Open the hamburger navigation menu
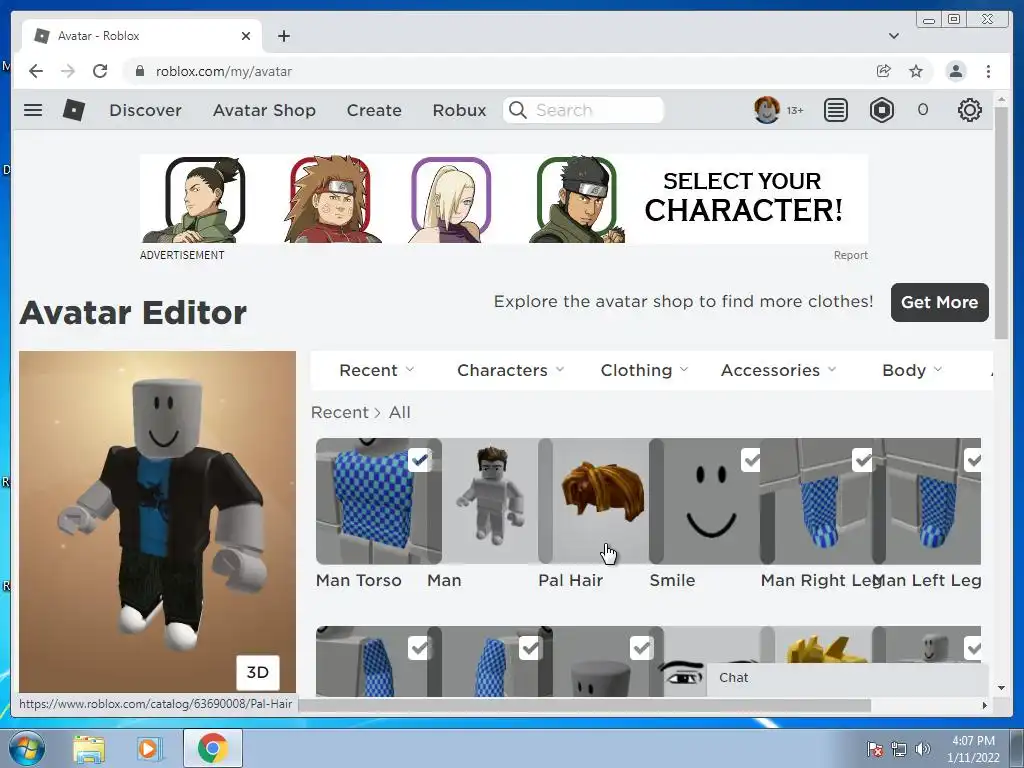 33,110
